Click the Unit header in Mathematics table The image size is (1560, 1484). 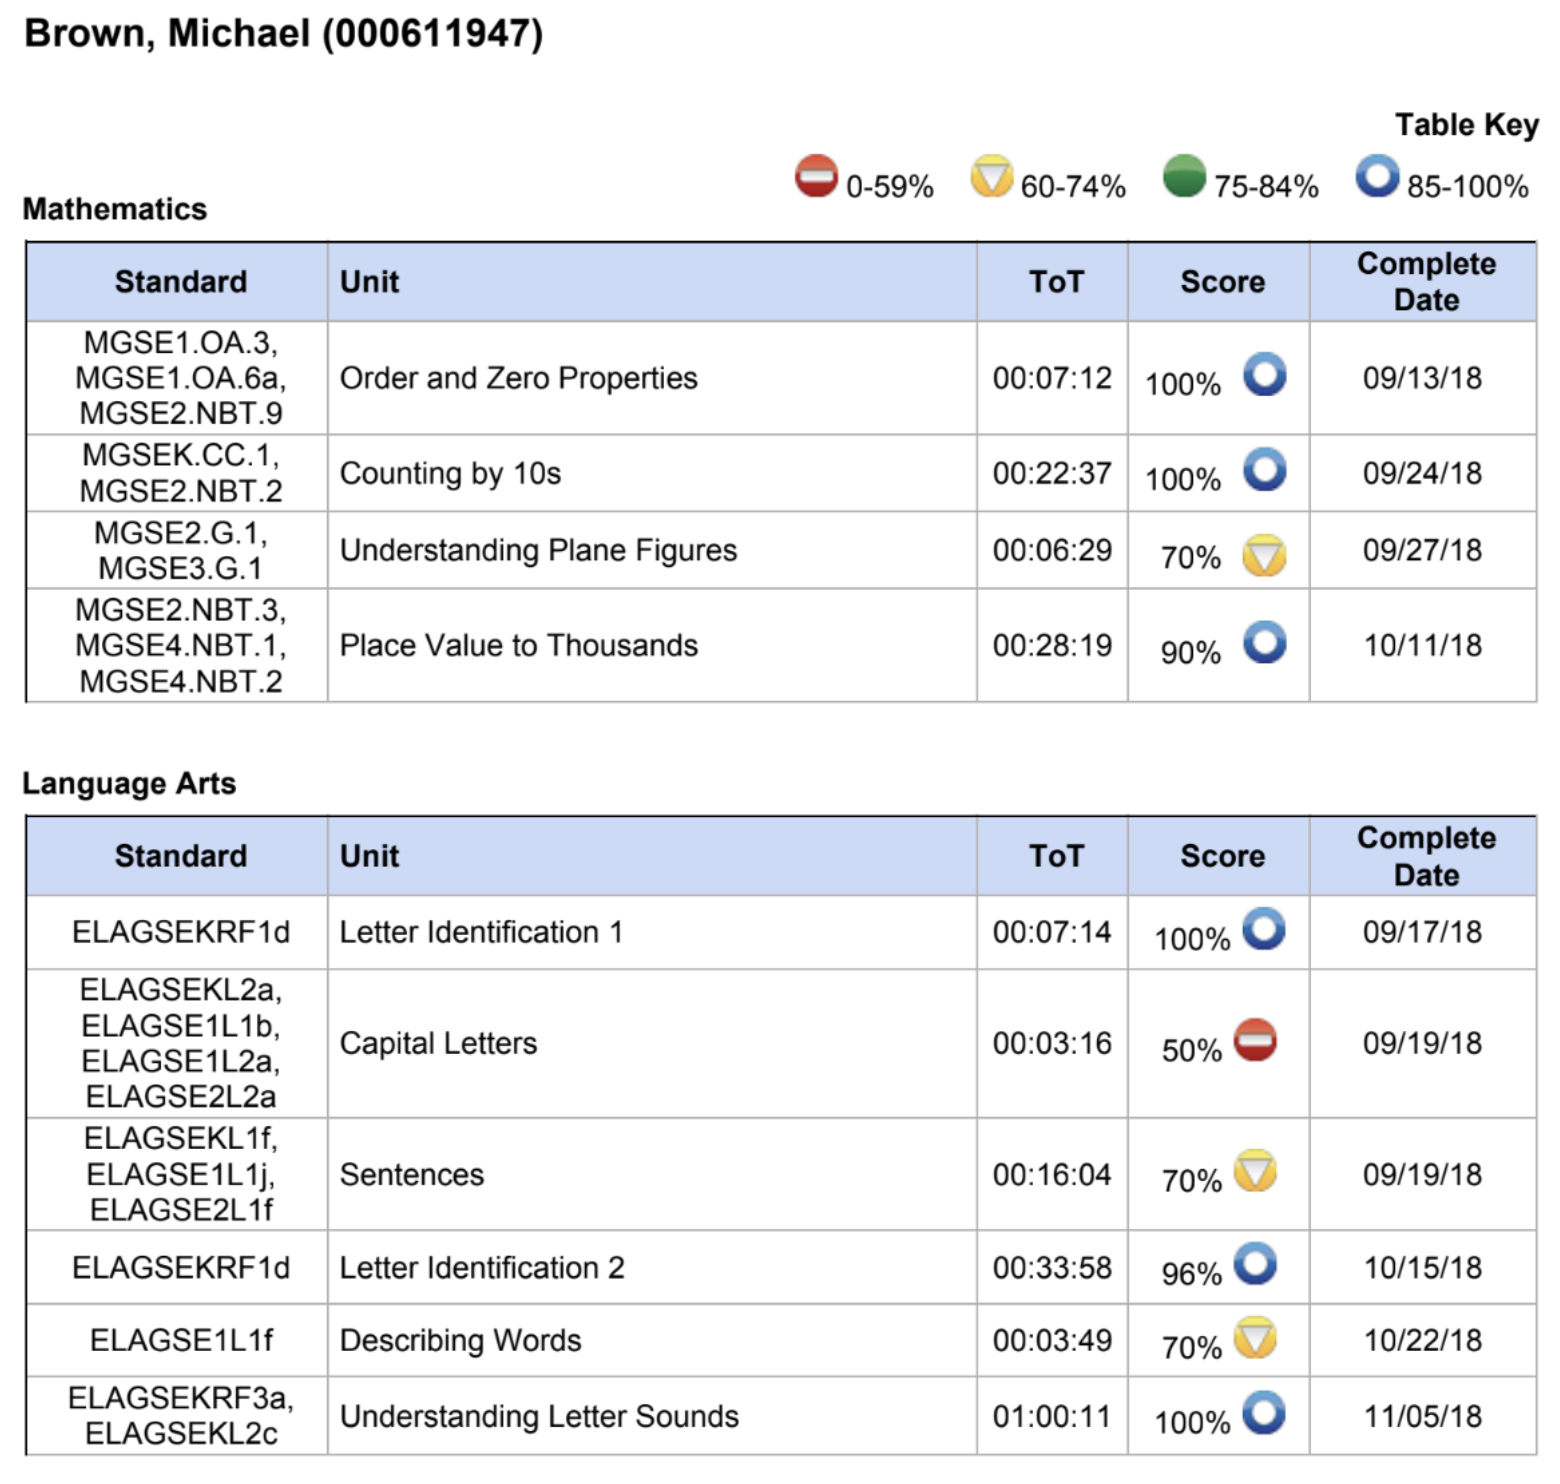pos(370,282)
